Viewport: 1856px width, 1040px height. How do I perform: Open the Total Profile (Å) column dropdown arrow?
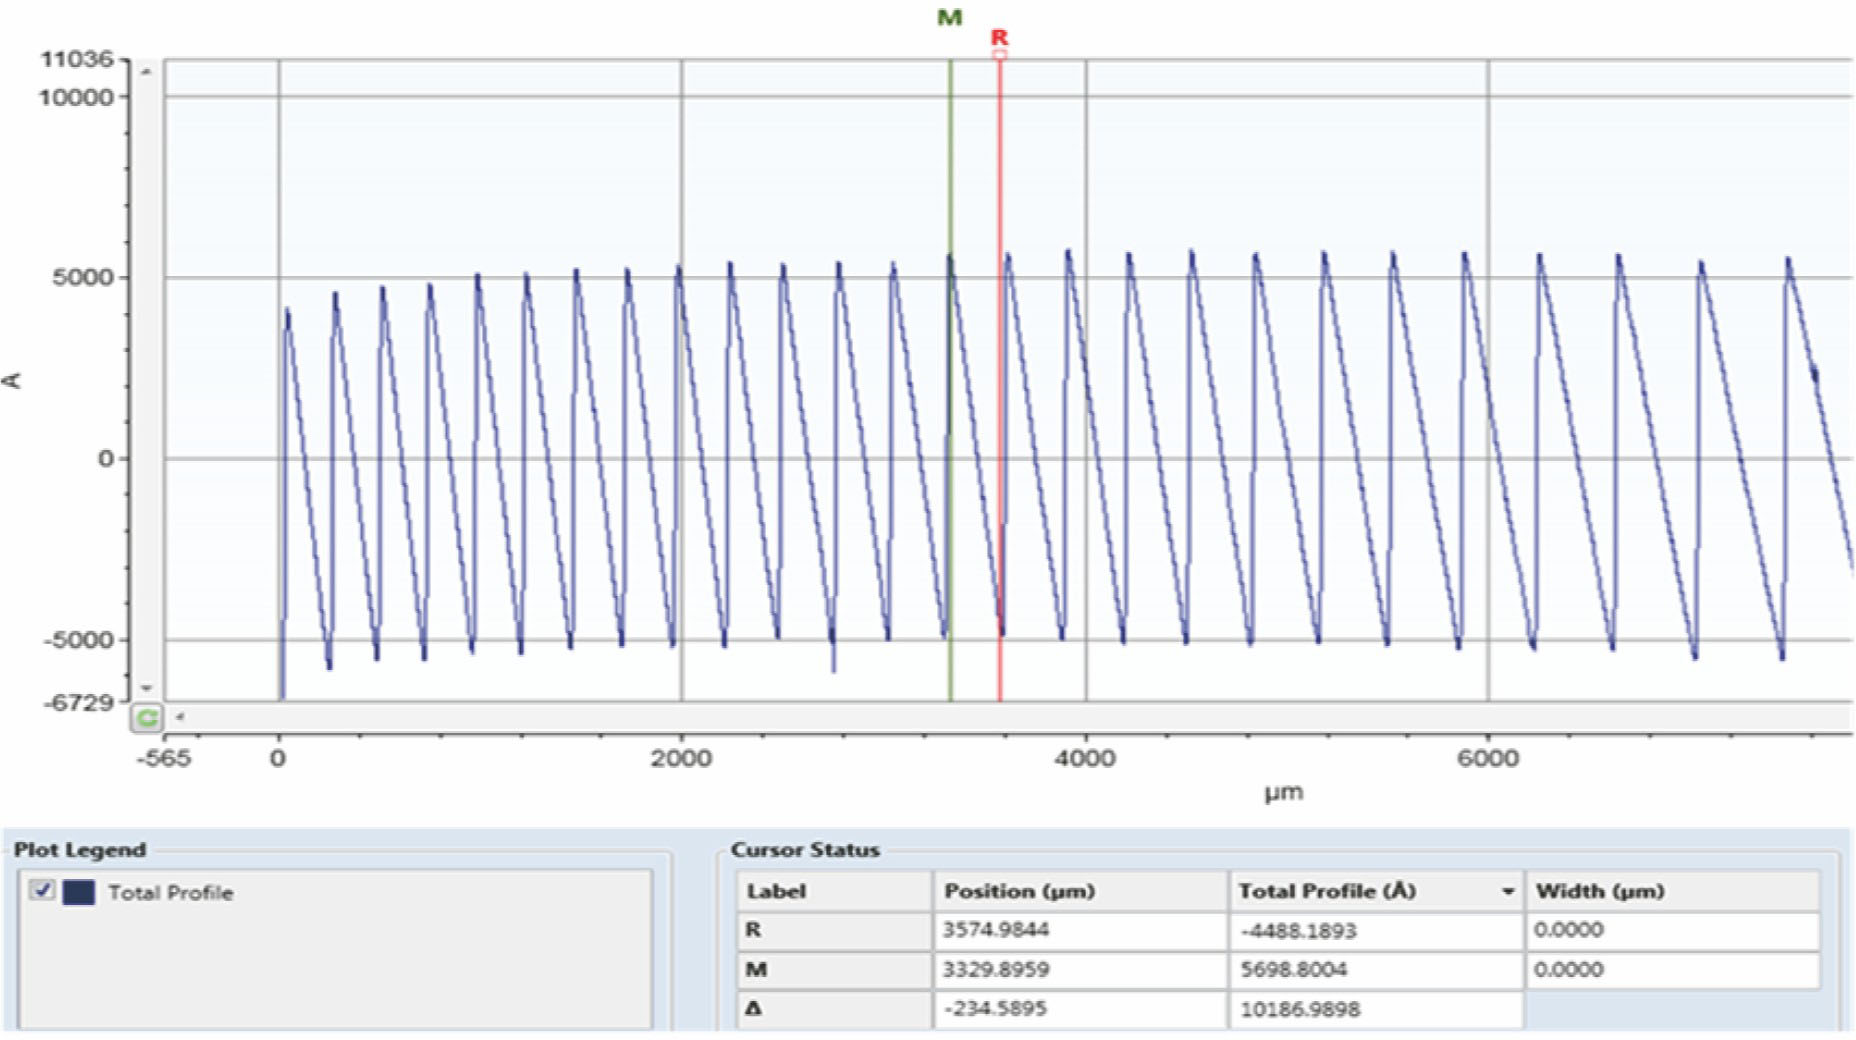point(1507,891)
